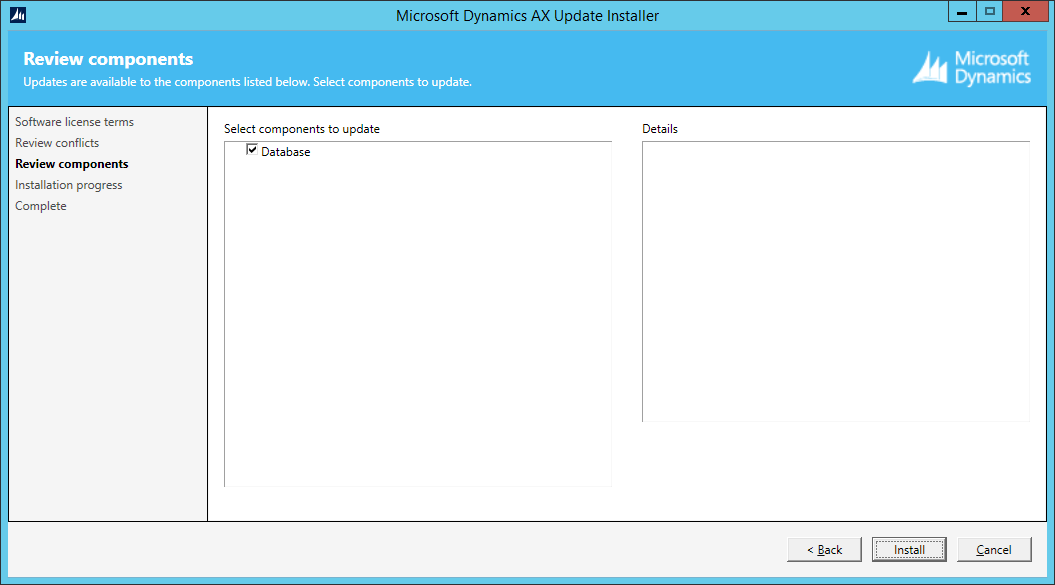The width and height of the screenshot is (1055, 585).
Task: Select the Complete step in sidebar
Action: tap(41, 206)
